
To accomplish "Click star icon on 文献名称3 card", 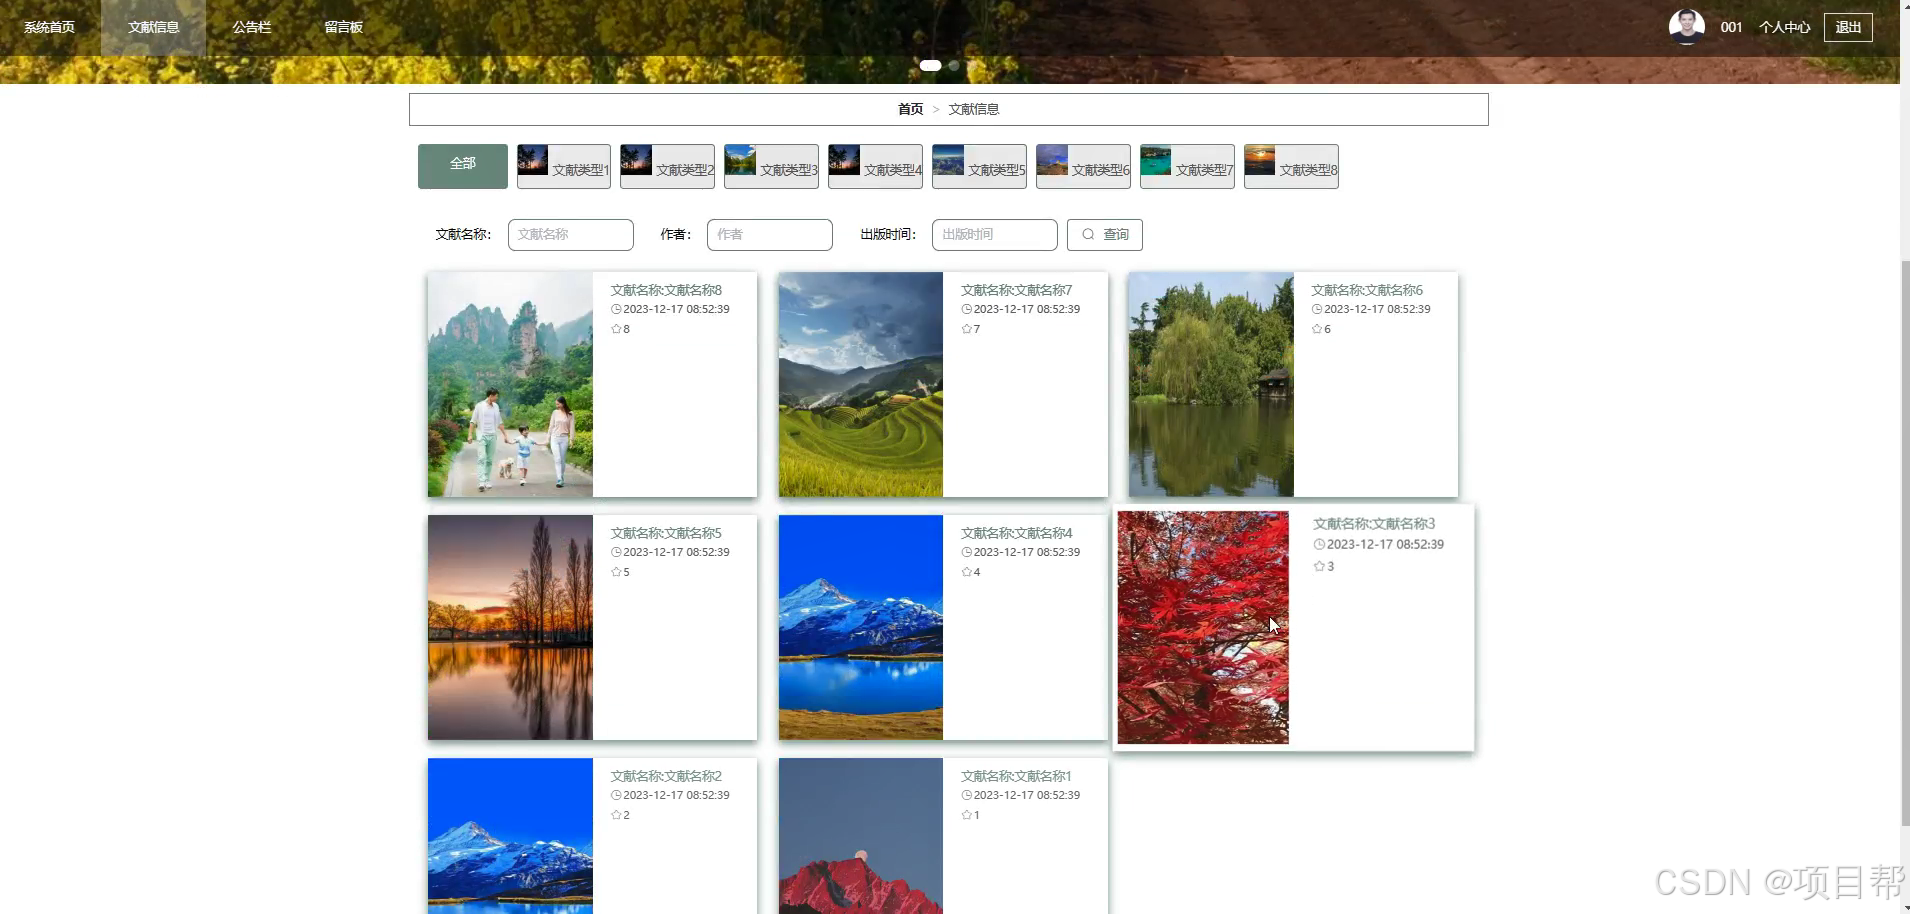I will pos(1319,566).
